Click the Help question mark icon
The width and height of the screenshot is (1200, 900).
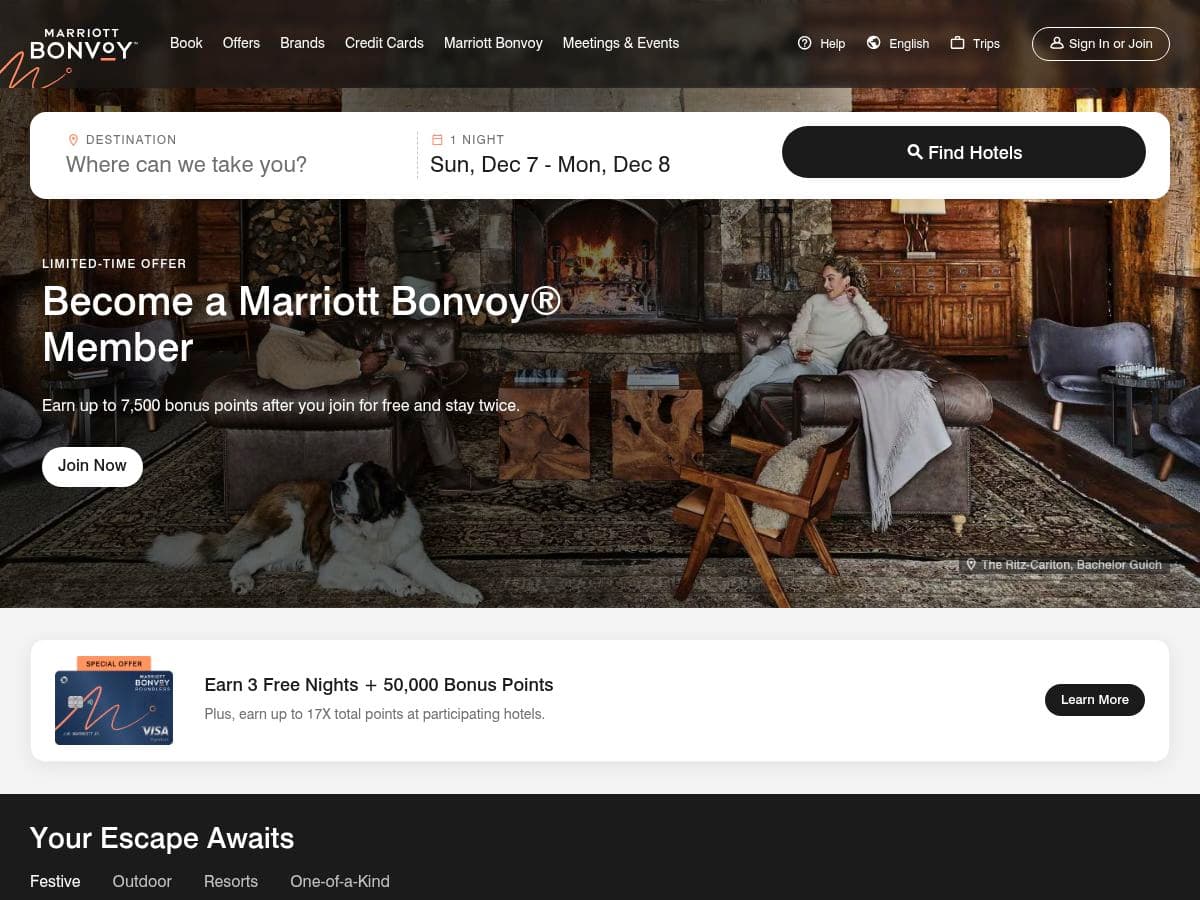[805, 43]
